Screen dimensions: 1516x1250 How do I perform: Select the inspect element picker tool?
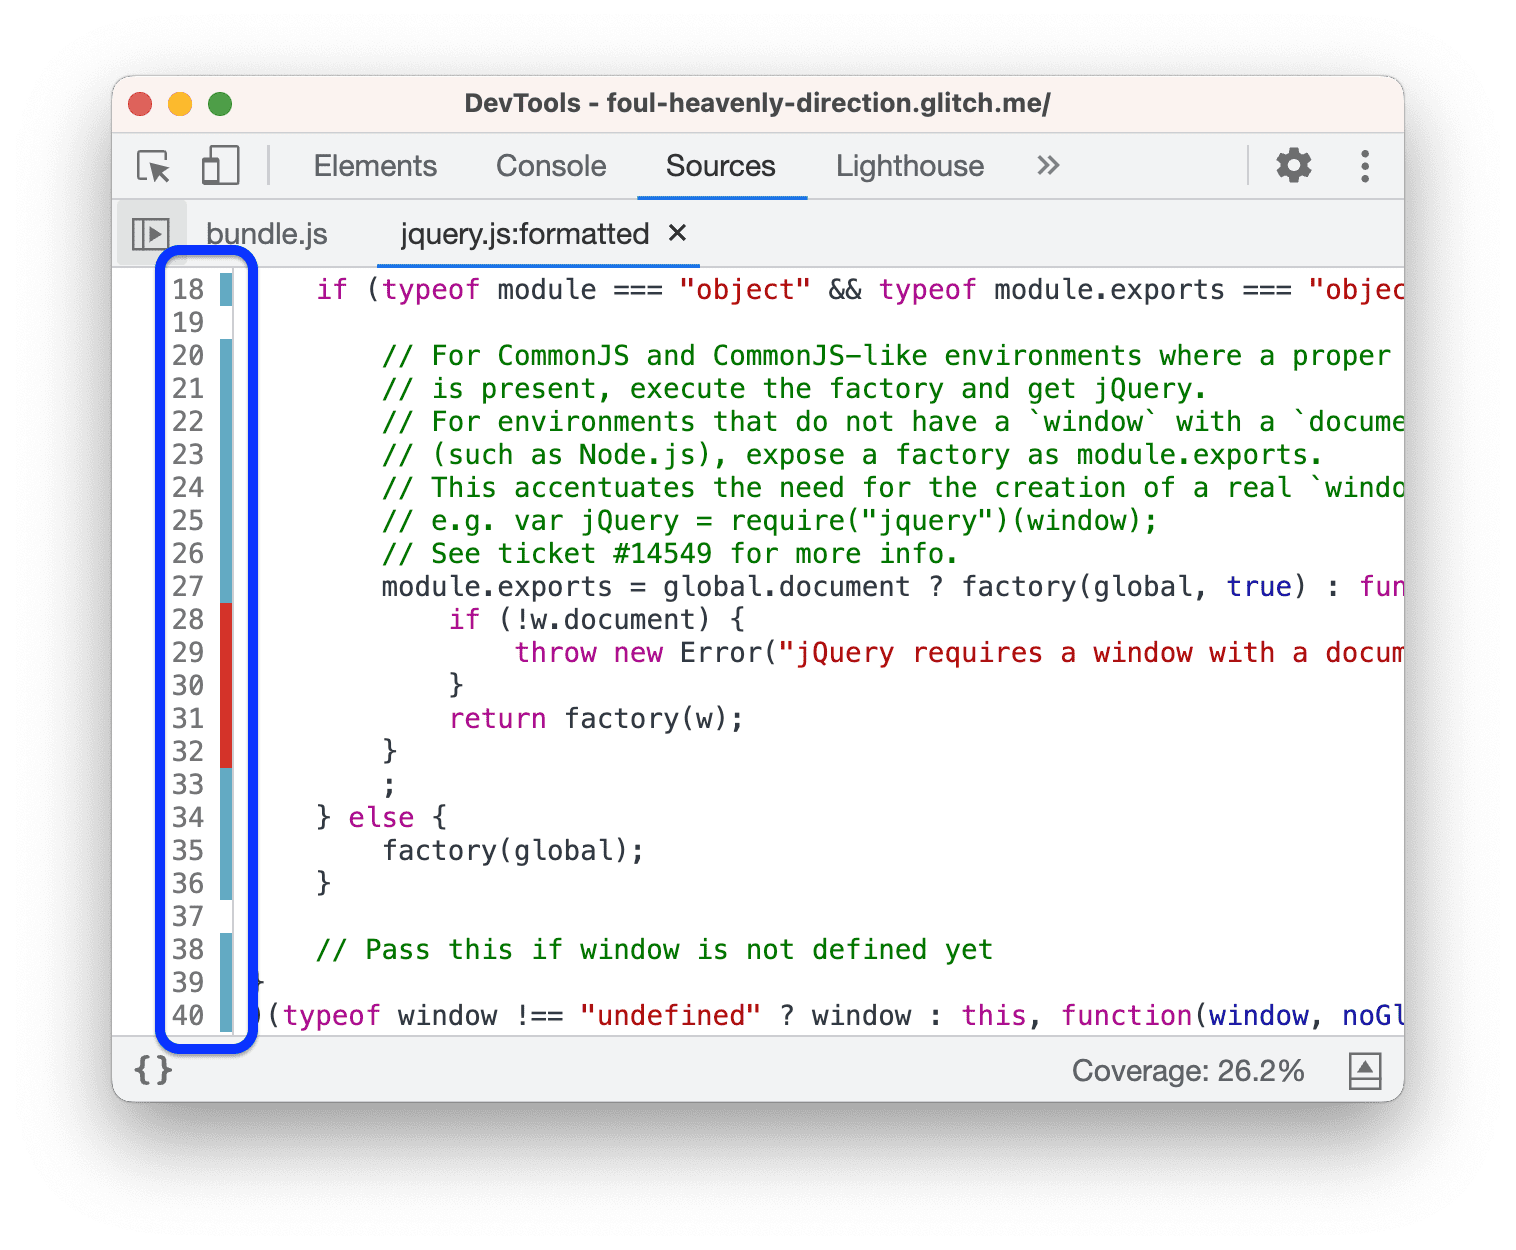pos(154,166)
